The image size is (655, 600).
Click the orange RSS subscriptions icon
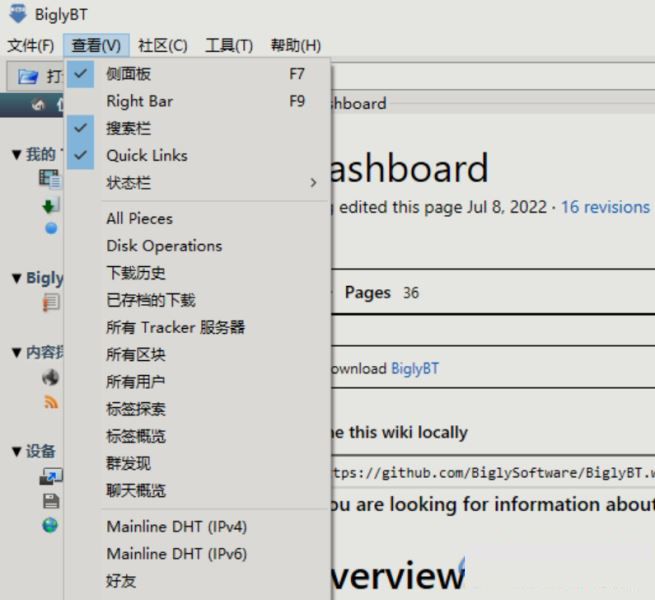coord(51,402)
